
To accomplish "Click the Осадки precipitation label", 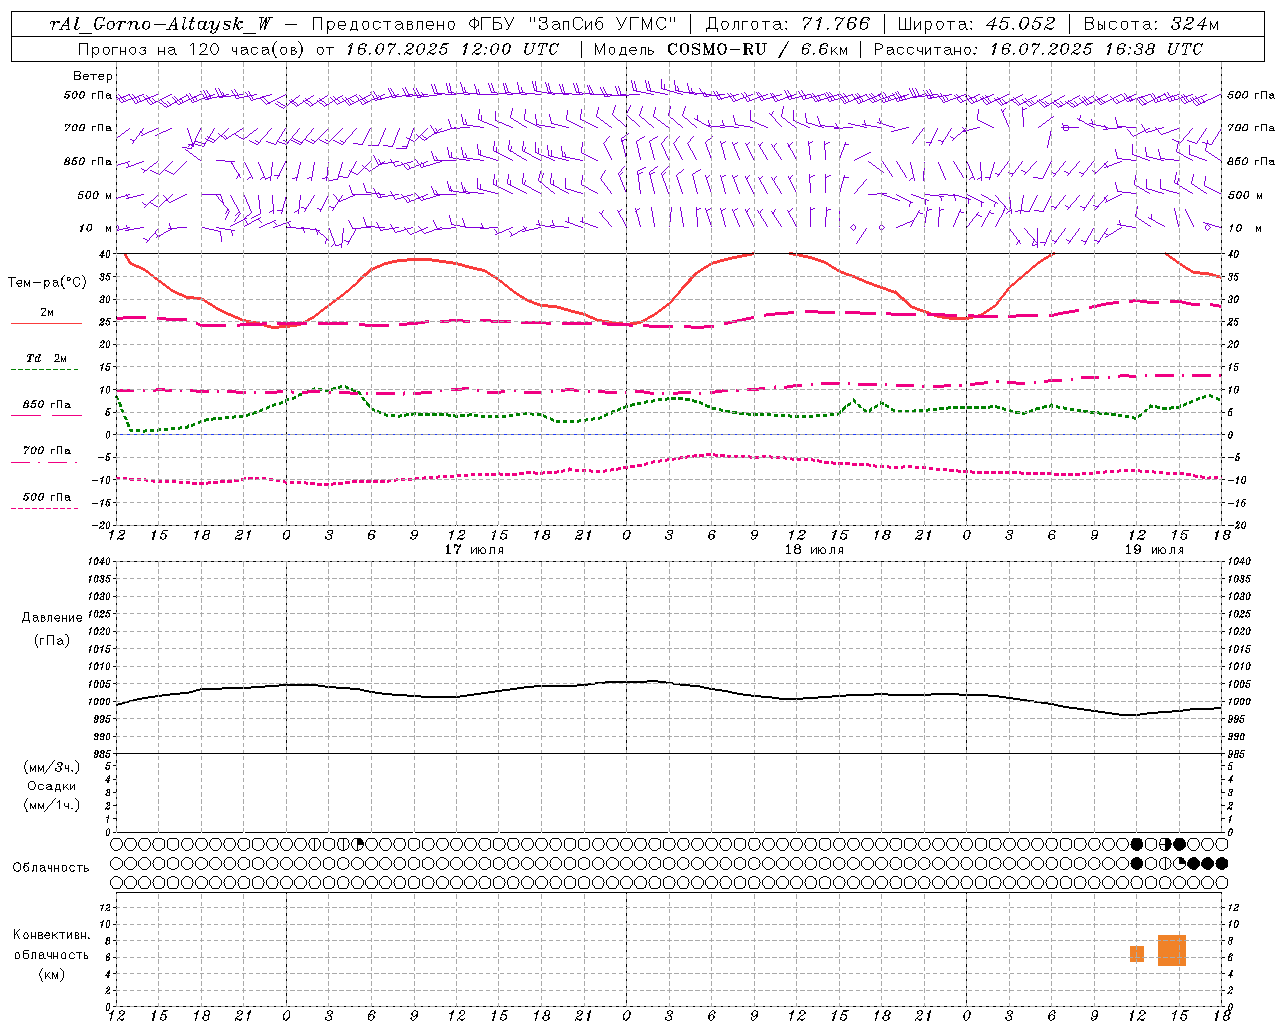I will point(52,786).
